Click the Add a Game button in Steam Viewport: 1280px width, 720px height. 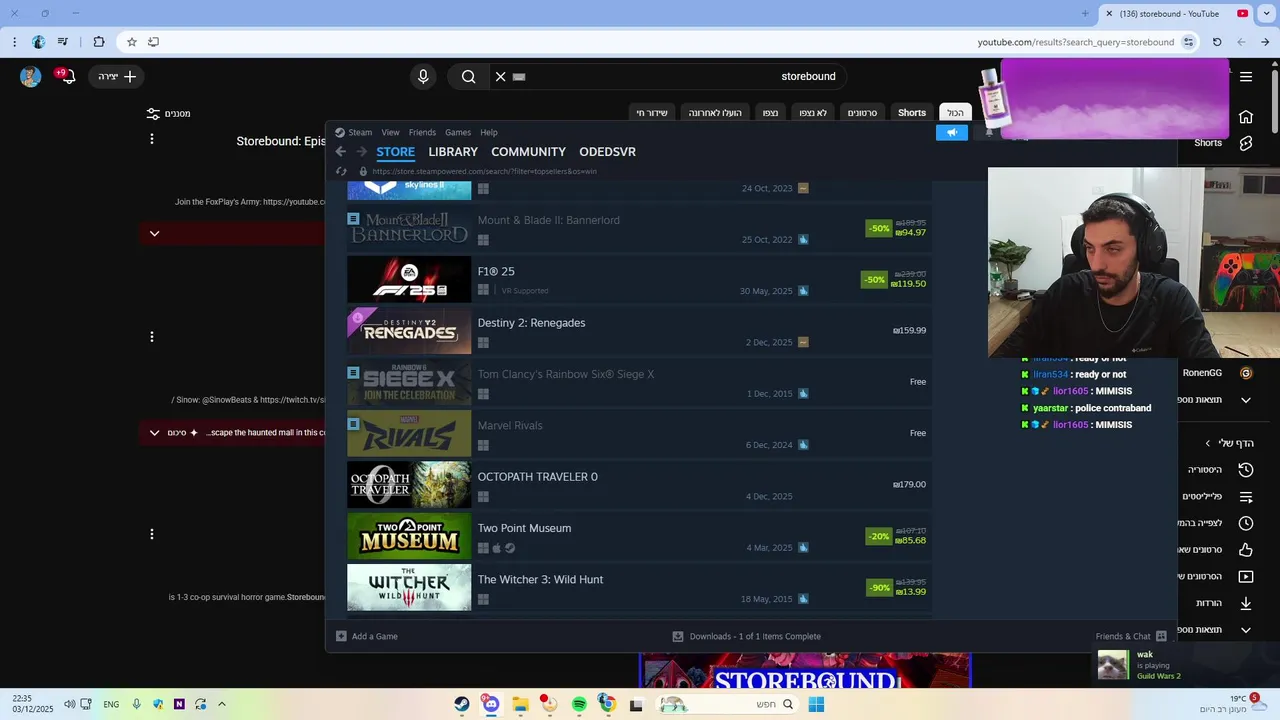(x=367, y=636)
